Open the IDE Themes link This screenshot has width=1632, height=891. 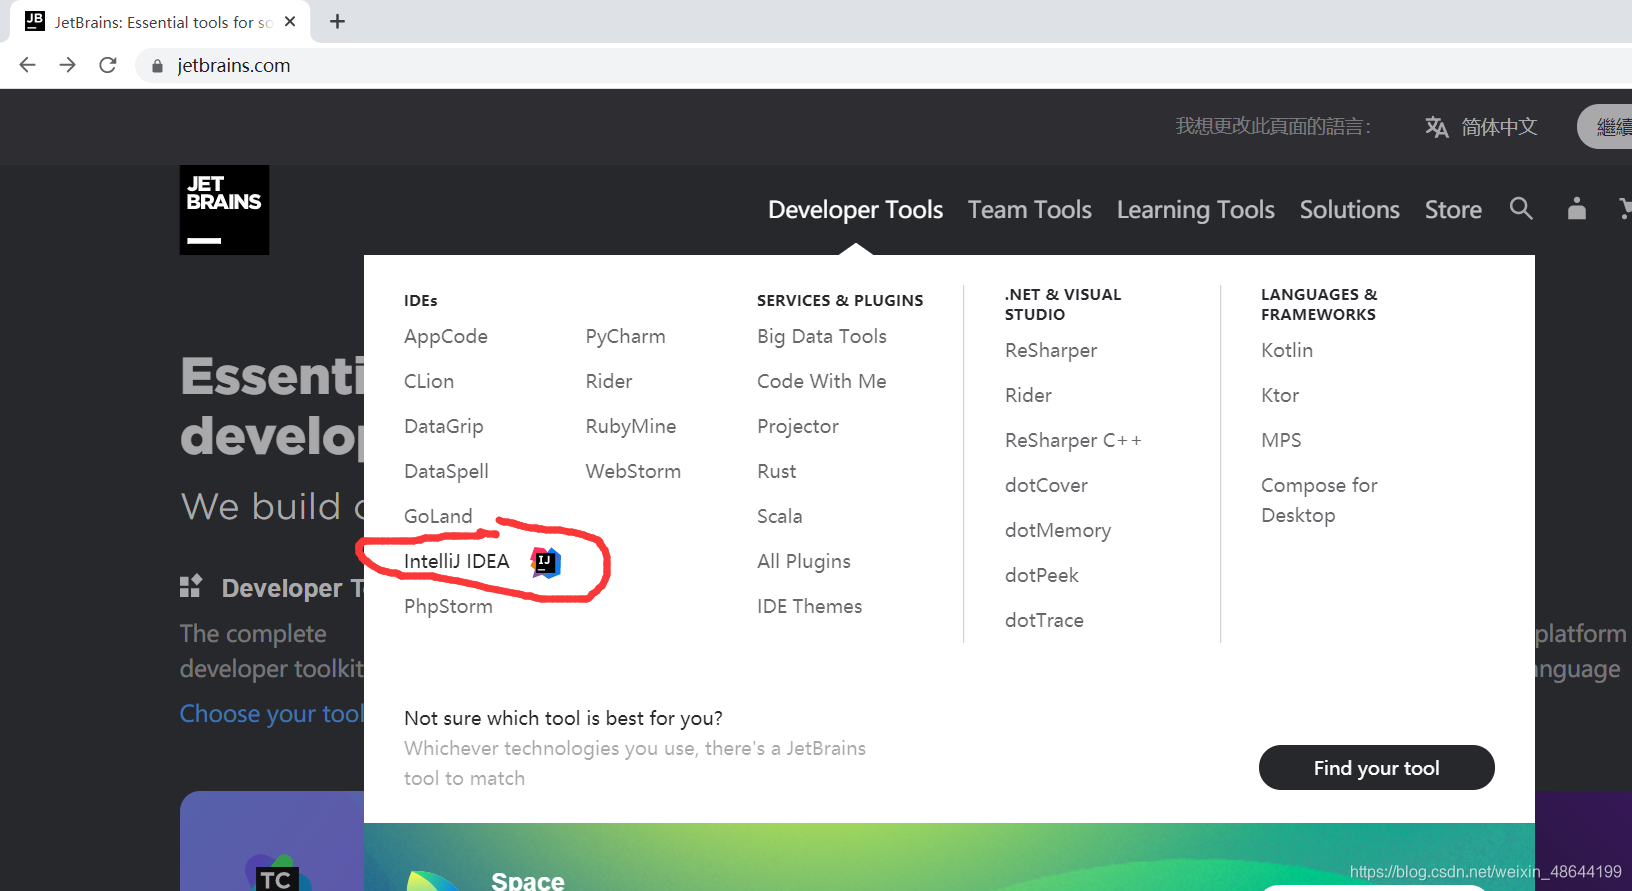pyautogui.click(x=809, y=607)
